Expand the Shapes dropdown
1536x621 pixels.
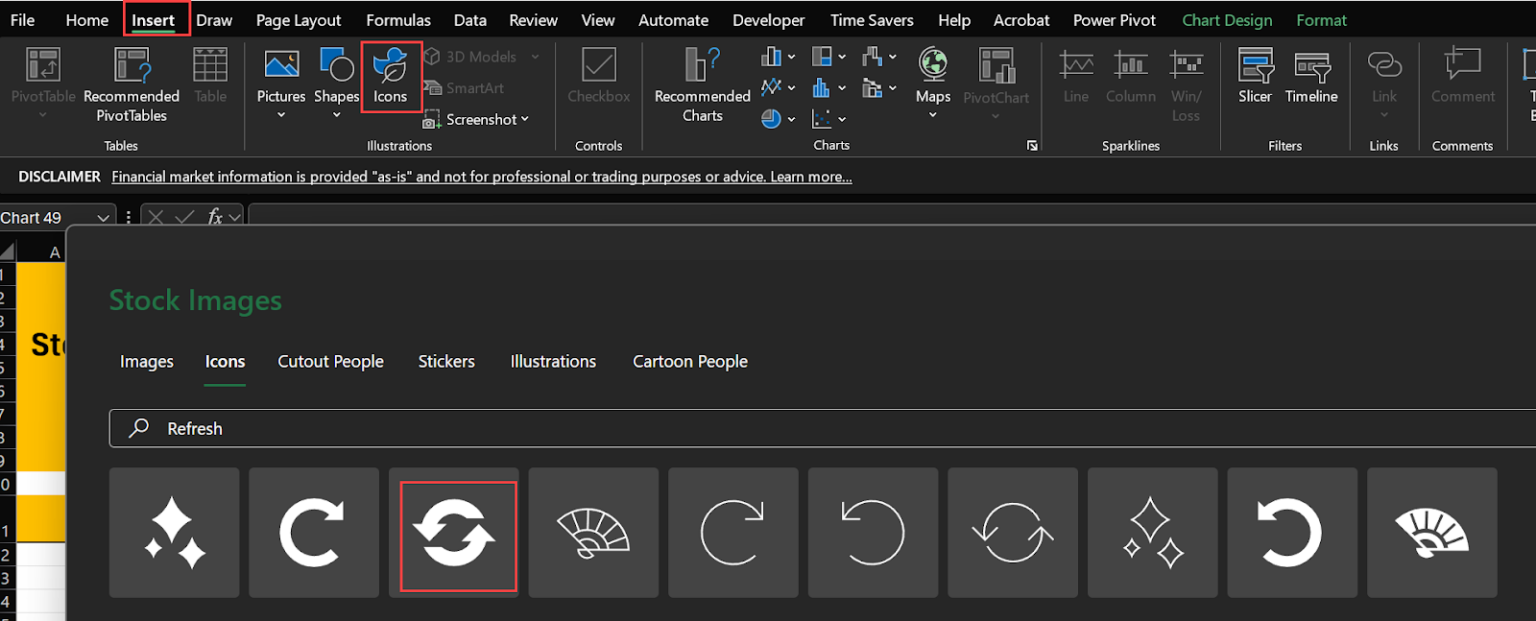pos(336,115)
